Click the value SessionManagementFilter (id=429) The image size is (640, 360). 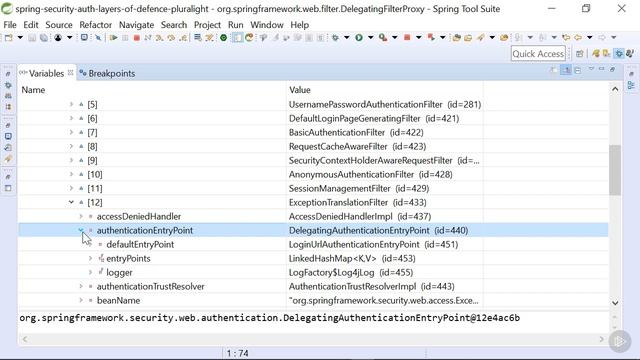coord(359,189)
